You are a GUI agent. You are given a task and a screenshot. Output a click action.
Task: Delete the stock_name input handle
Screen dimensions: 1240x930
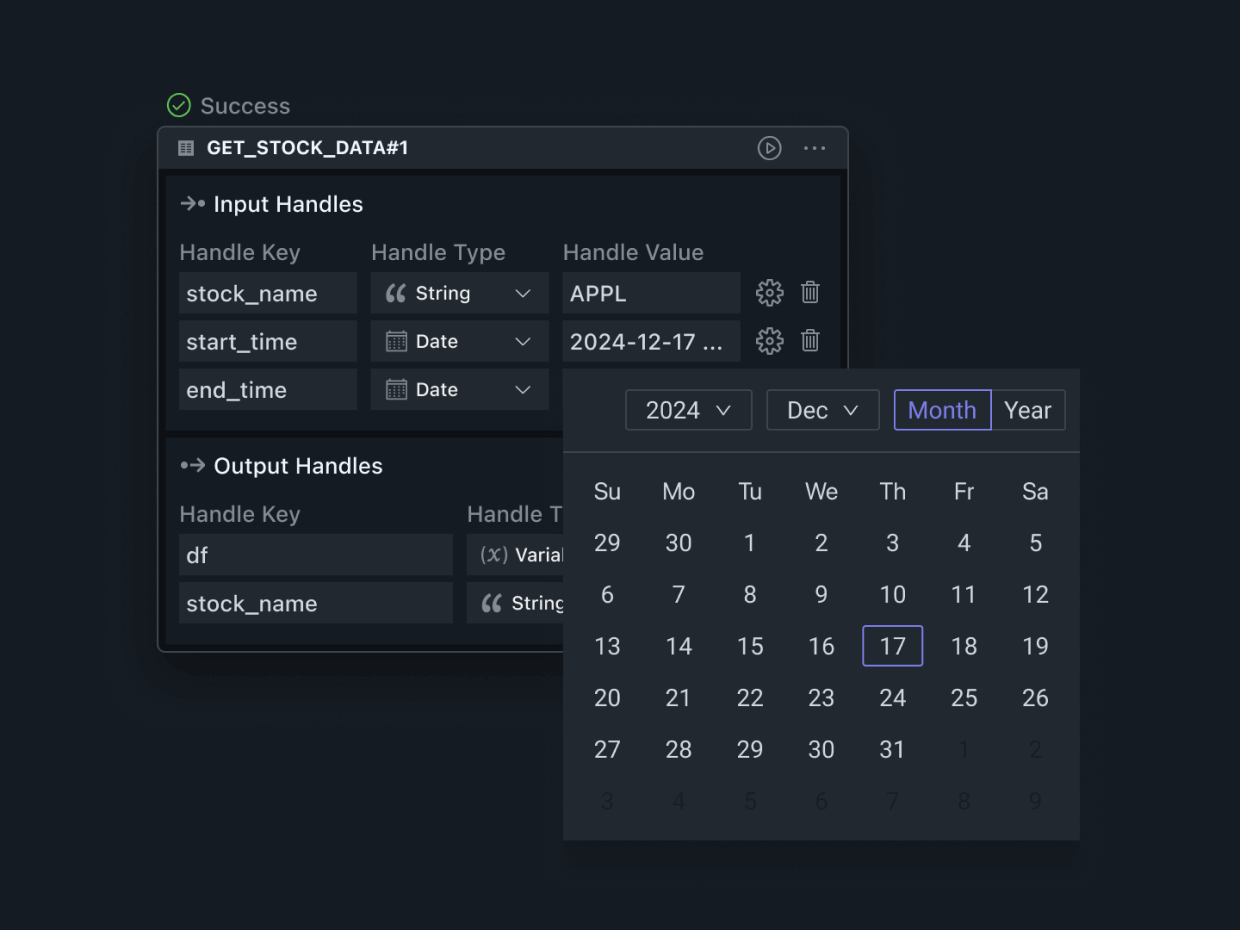(x=811, y=293)
